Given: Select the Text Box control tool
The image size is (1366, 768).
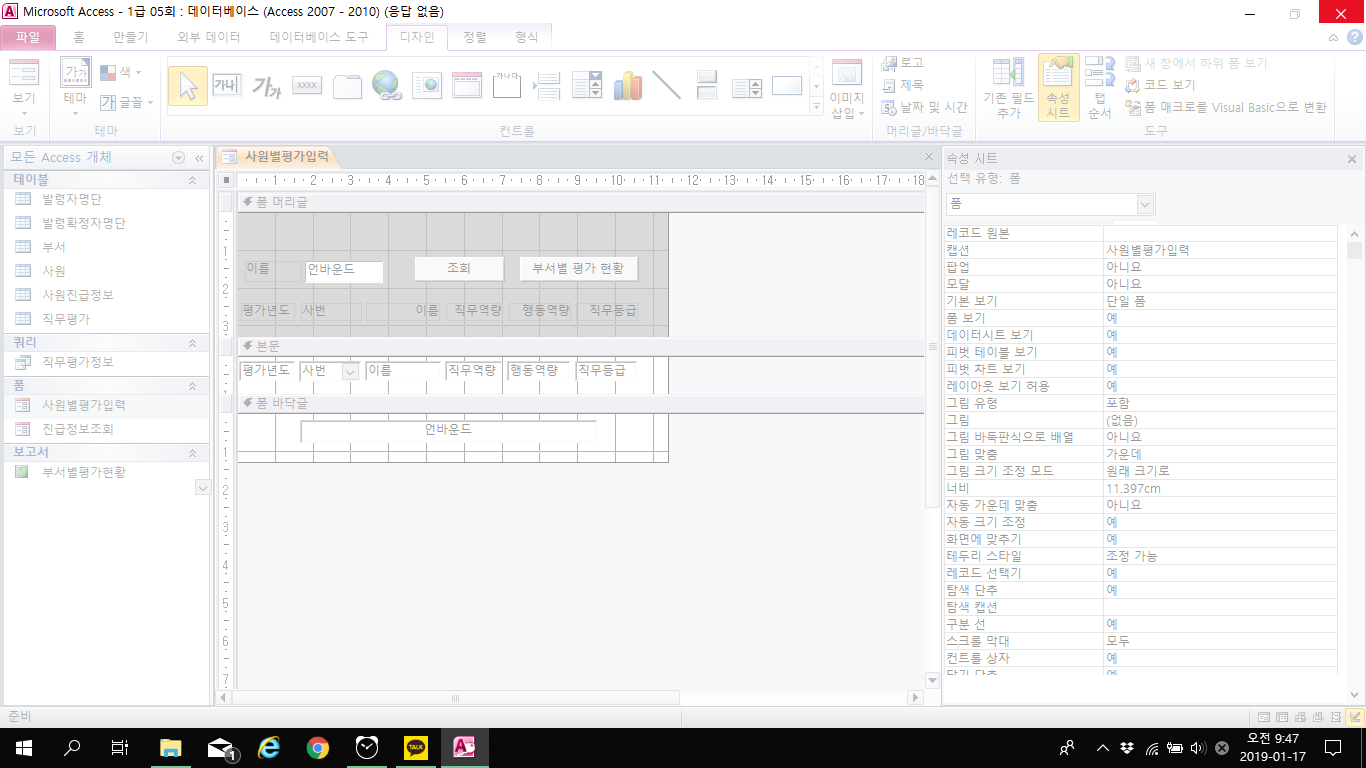Looking at the screenshot, I should coord(227,86).
